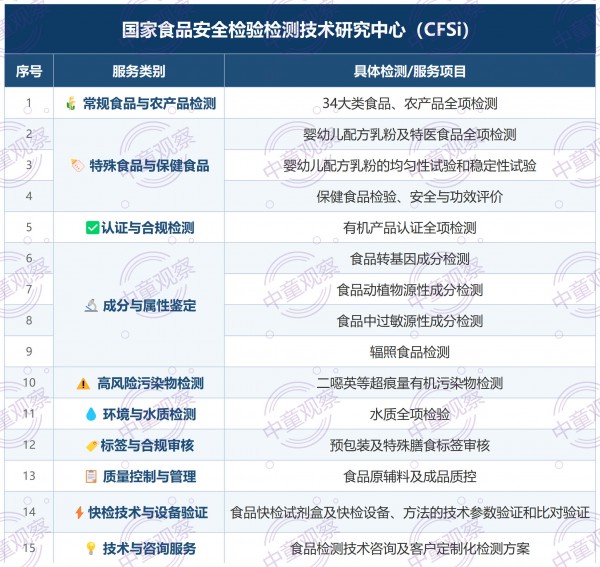Image resolution: width=600 pixels, height=567 pixels.
Task: Click the corn icon beside 常规食品与农产品检测
Action: pos(71,103)
